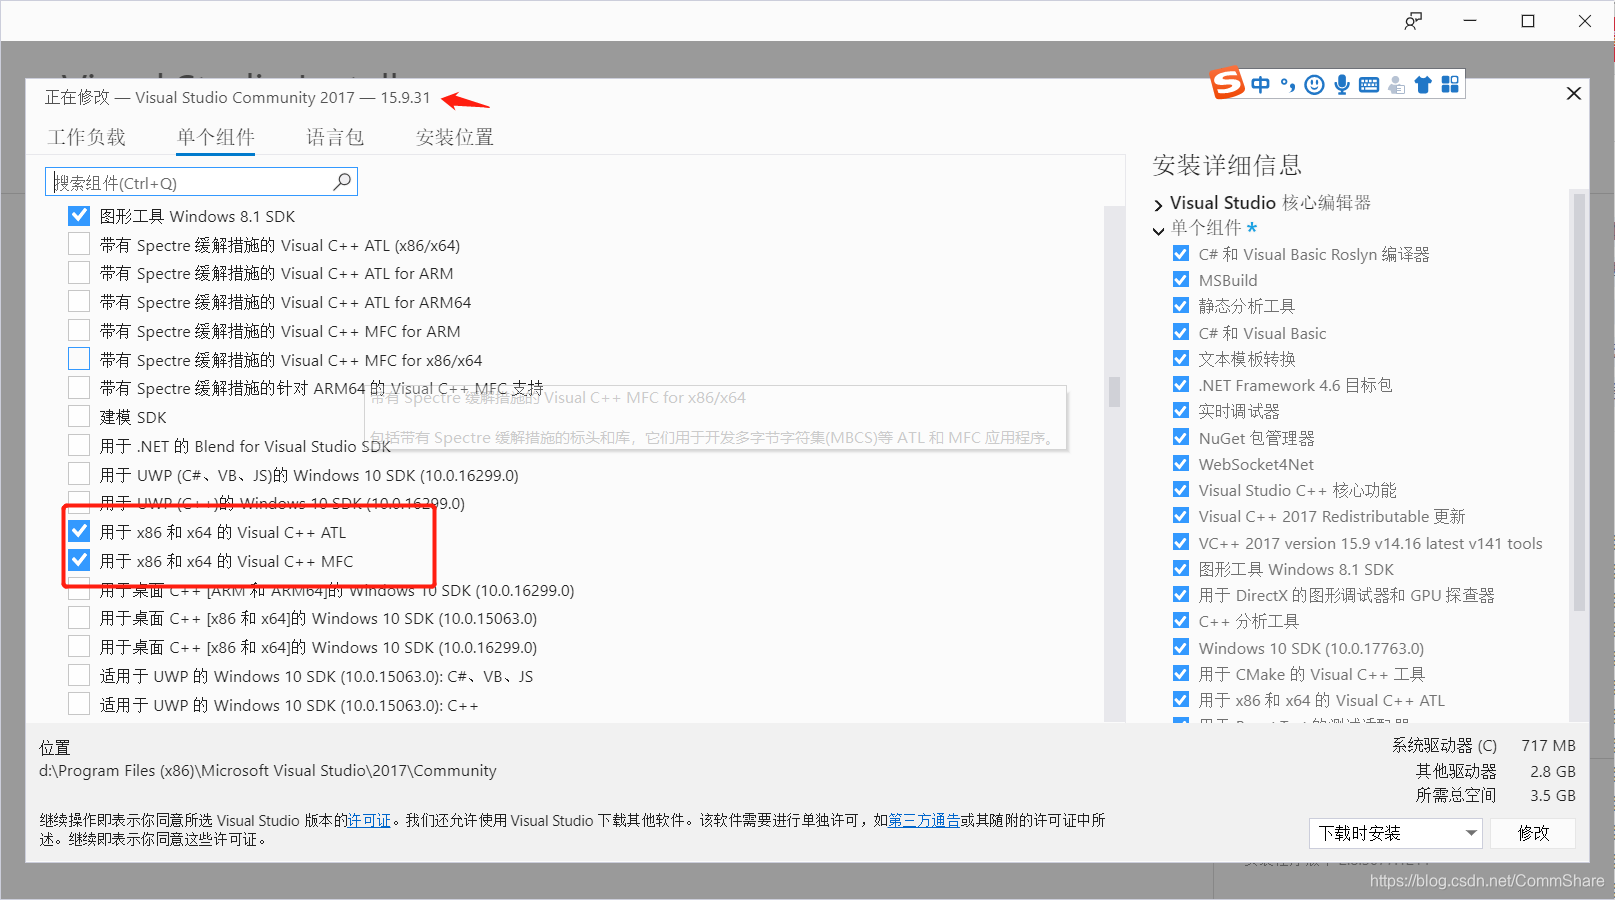Image resolution: width=1615 pixels, height=900 pixels.
Task: Close the modify dialog with X
Action: tap(1573, 93)
